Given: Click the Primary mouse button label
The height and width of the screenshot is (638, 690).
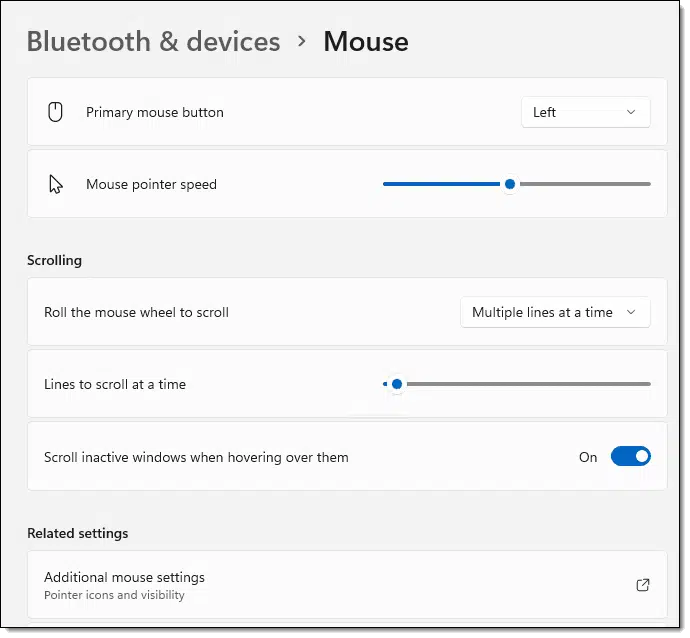Looking at the screenshot, I should click(x=155, y=112).
